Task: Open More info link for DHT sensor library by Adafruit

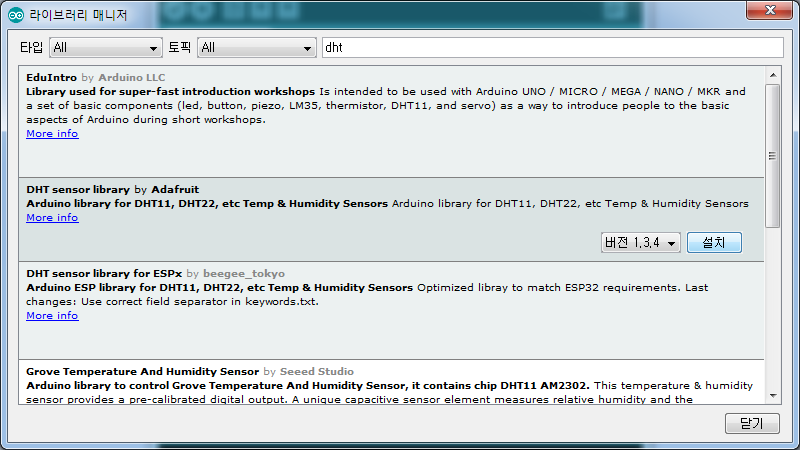Action: 52,218
